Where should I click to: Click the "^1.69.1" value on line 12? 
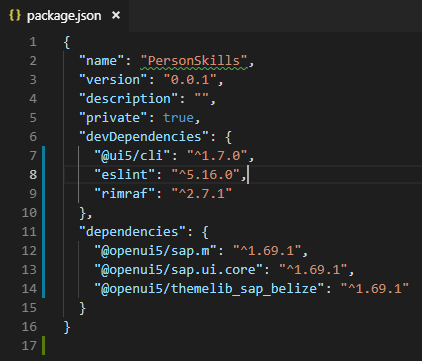tap(267, 251)
